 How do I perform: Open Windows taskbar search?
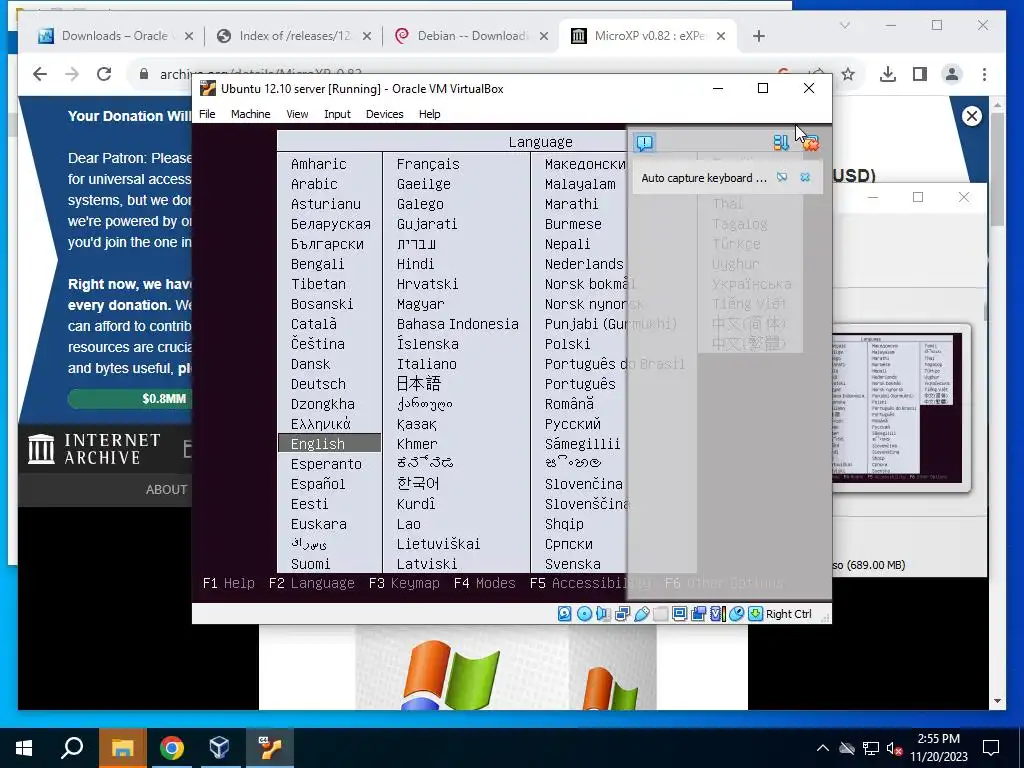click(72, 748)
